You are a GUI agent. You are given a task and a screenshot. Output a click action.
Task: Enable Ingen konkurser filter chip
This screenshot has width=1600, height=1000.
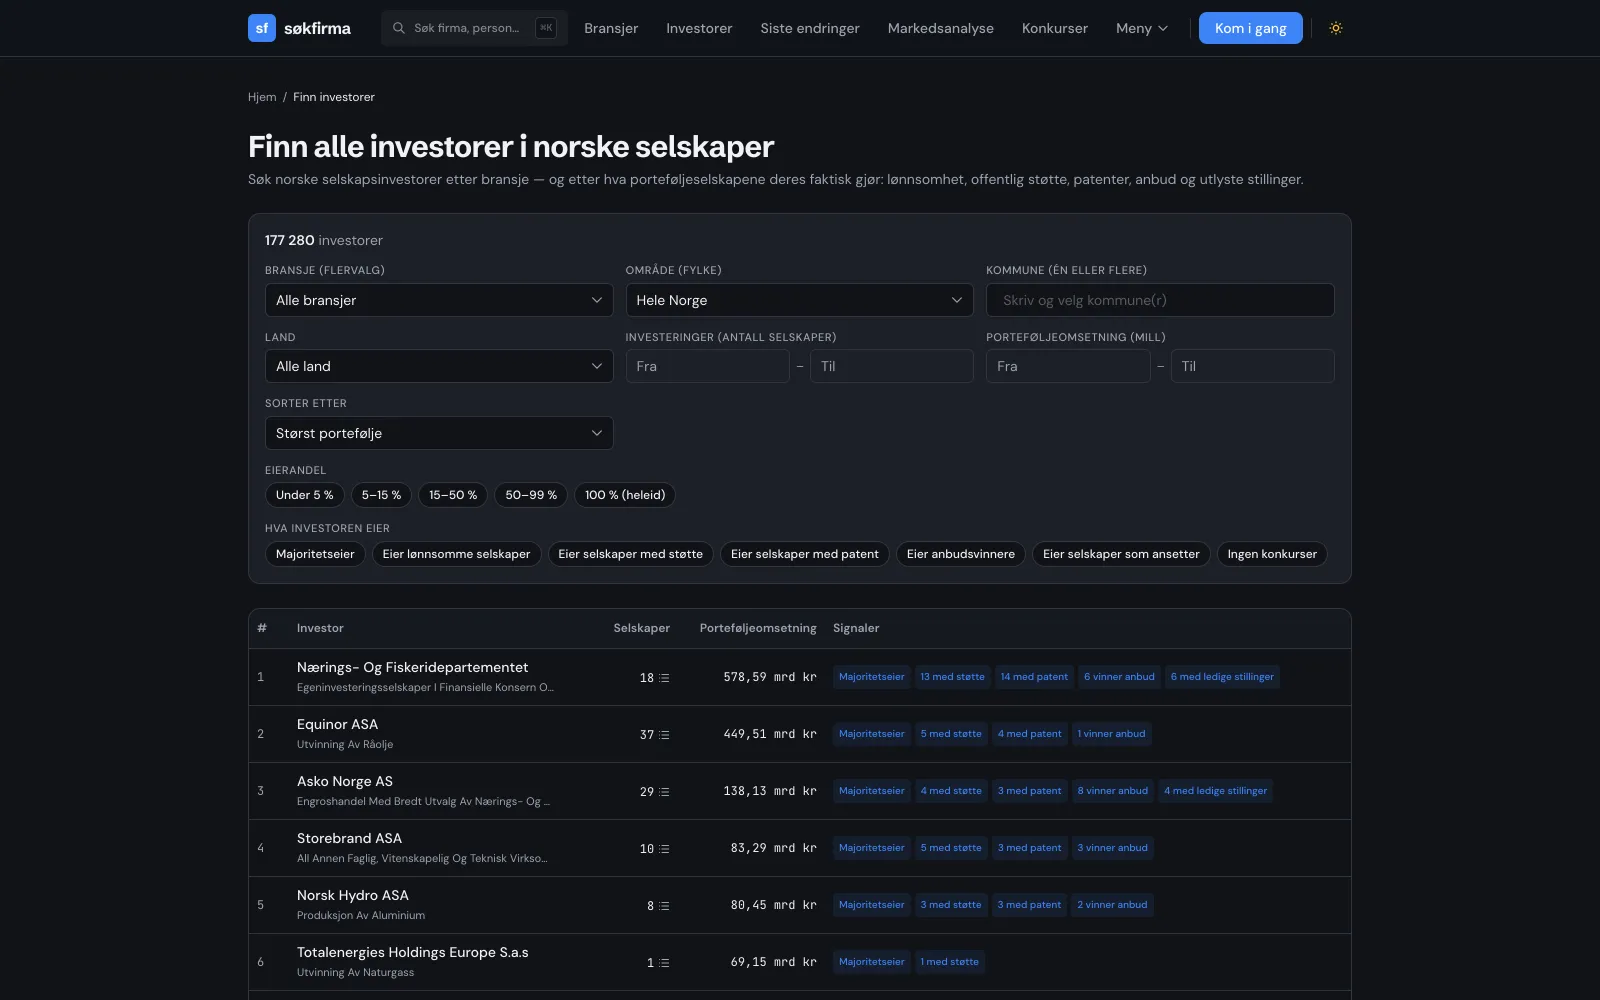click(1272, 554)
